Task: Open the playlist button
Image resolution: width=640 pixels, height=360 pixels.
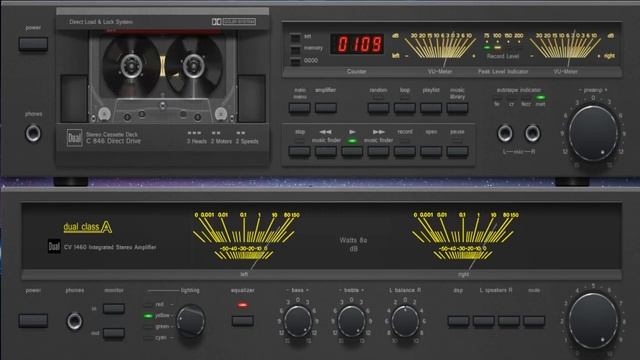Action: pos(431,108)
